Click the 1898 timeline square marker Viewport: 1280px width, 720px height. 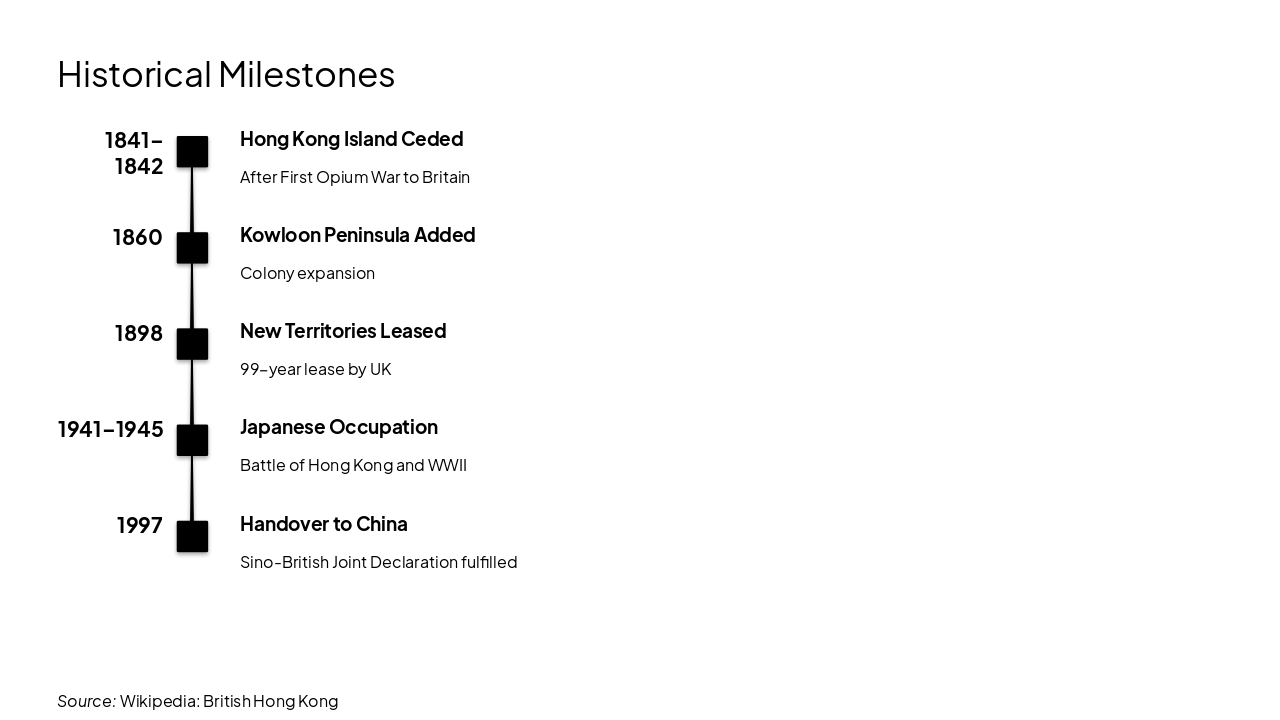point(192,344)
